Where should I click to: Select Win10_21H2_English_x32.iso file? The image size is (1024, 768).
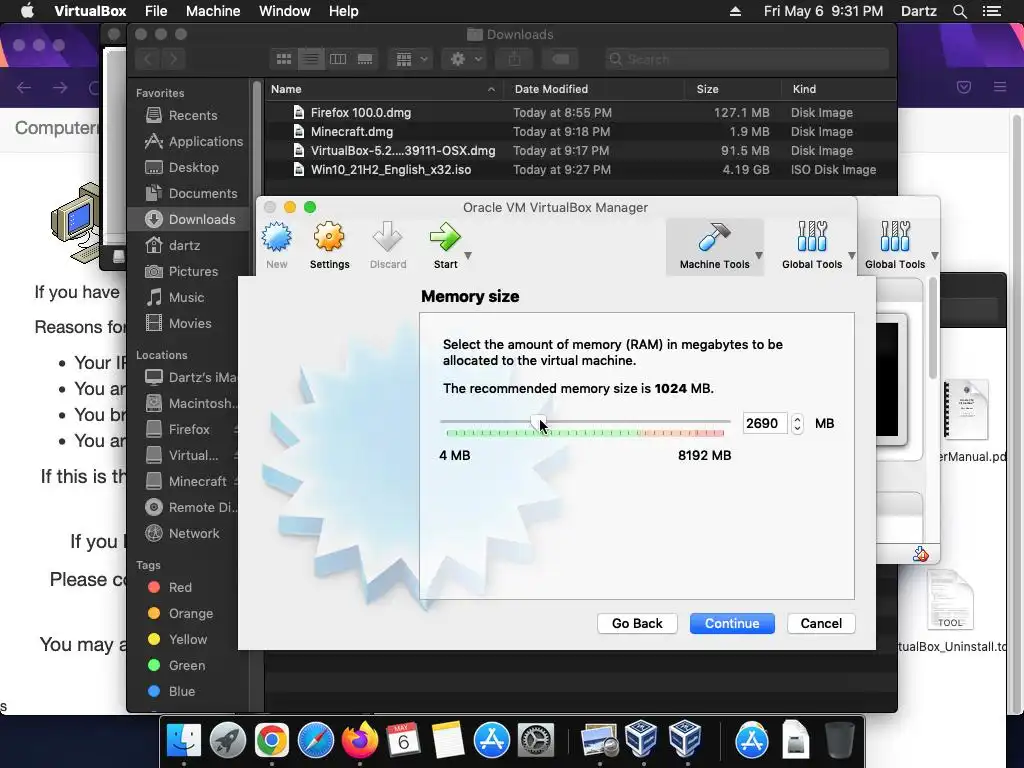(580, 169)
